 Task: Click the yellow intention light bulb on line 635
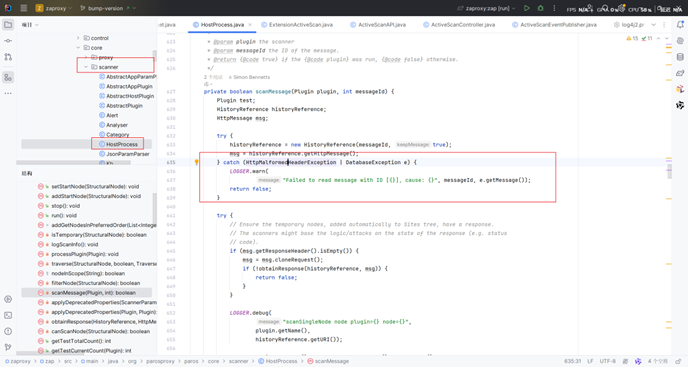click(197, 162)
